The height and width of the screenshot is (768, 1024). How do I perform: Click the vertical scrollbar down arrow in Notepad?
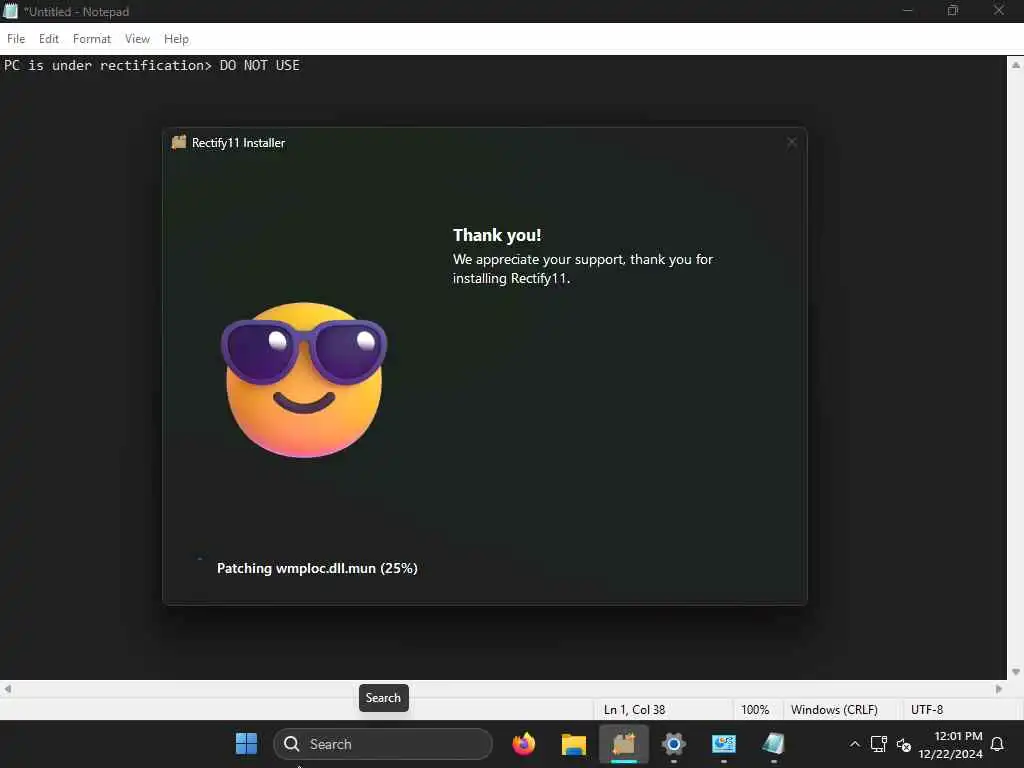click(1016, 672)
